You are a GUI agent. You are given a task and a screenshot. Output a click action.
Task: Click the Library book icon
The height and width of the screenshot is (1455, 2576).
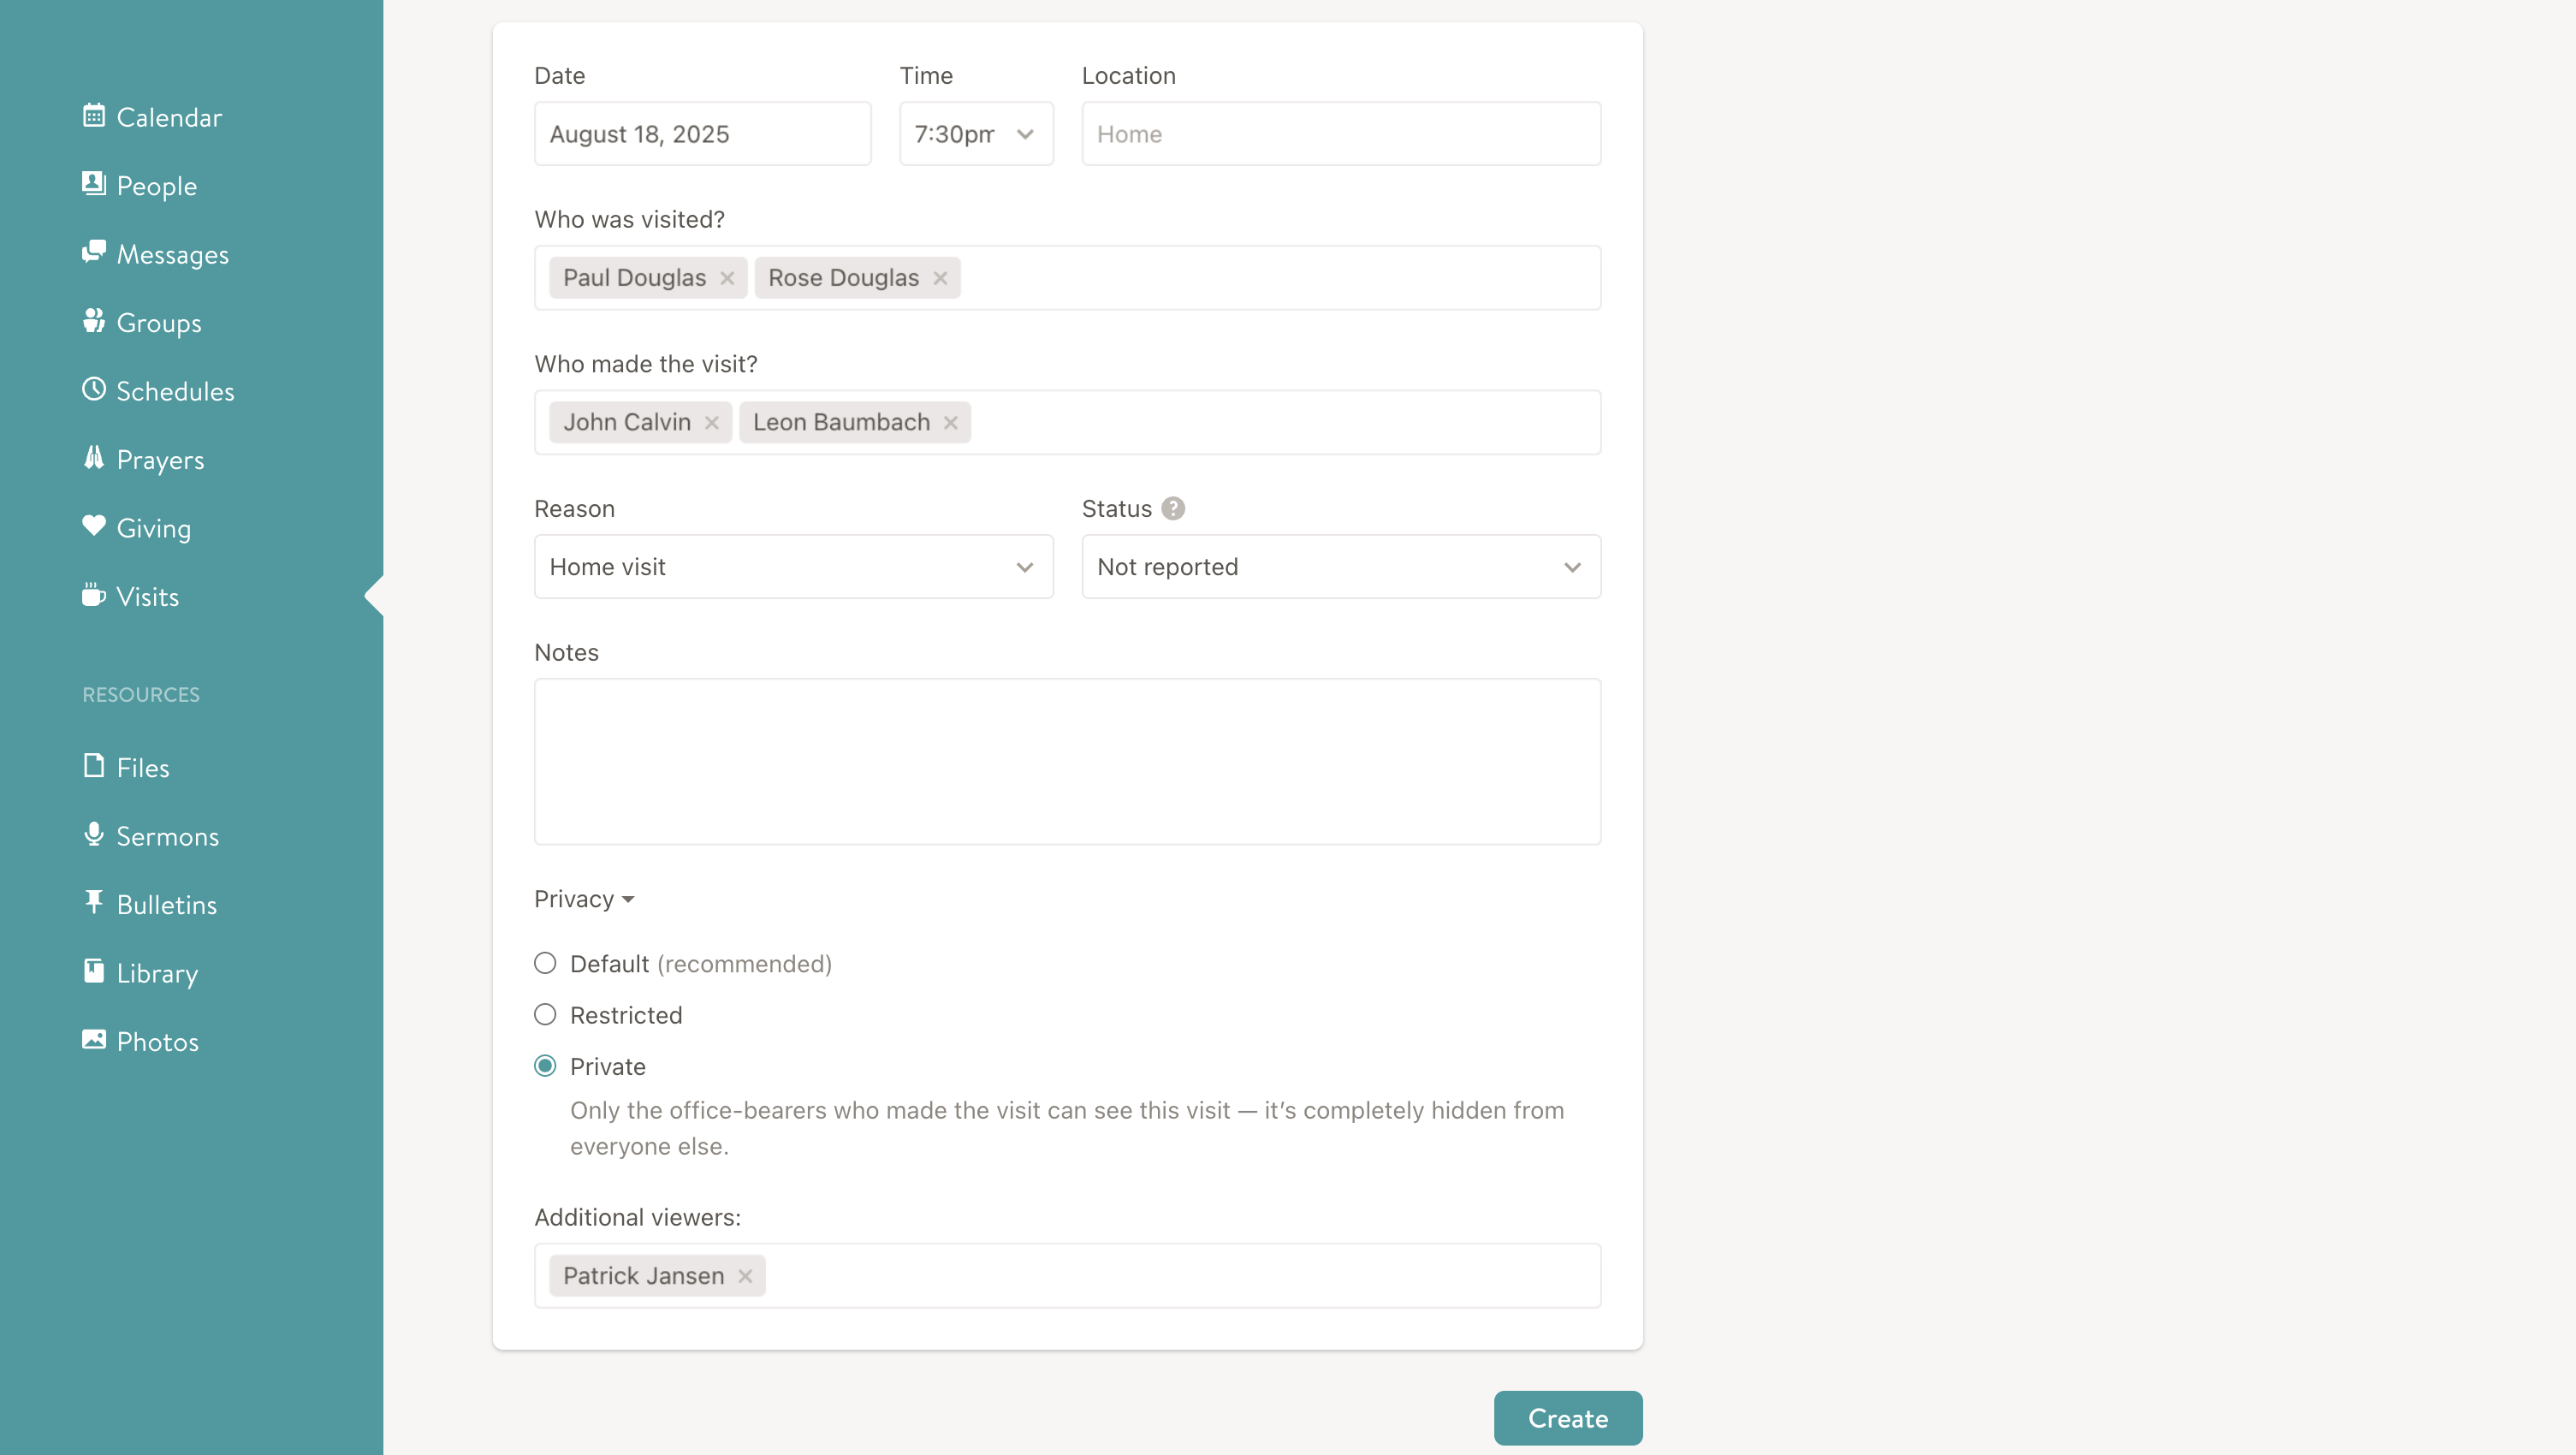pyautogui.click(x=94, y=971)
